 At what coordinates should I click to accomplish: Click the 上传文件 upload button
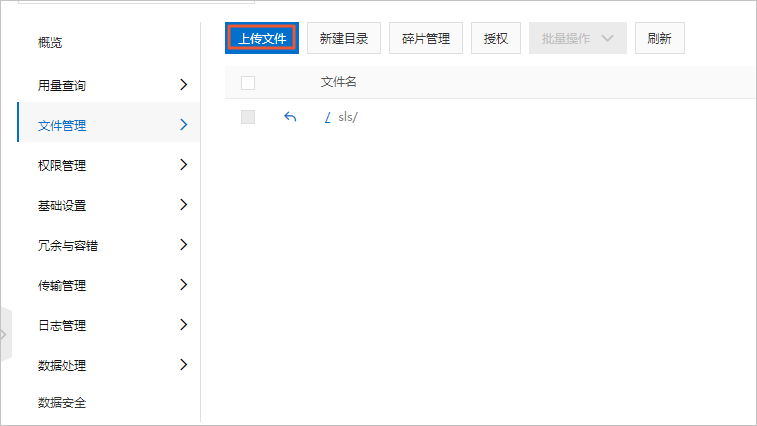pyautogui.click(x=262, y=38)
